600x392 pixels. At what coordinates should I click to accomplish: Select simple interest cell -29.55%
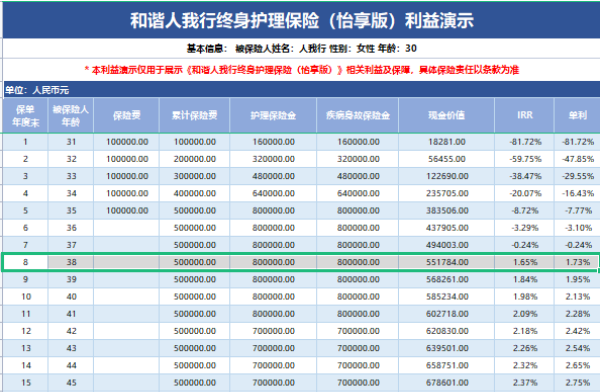[x=577, y=176]
